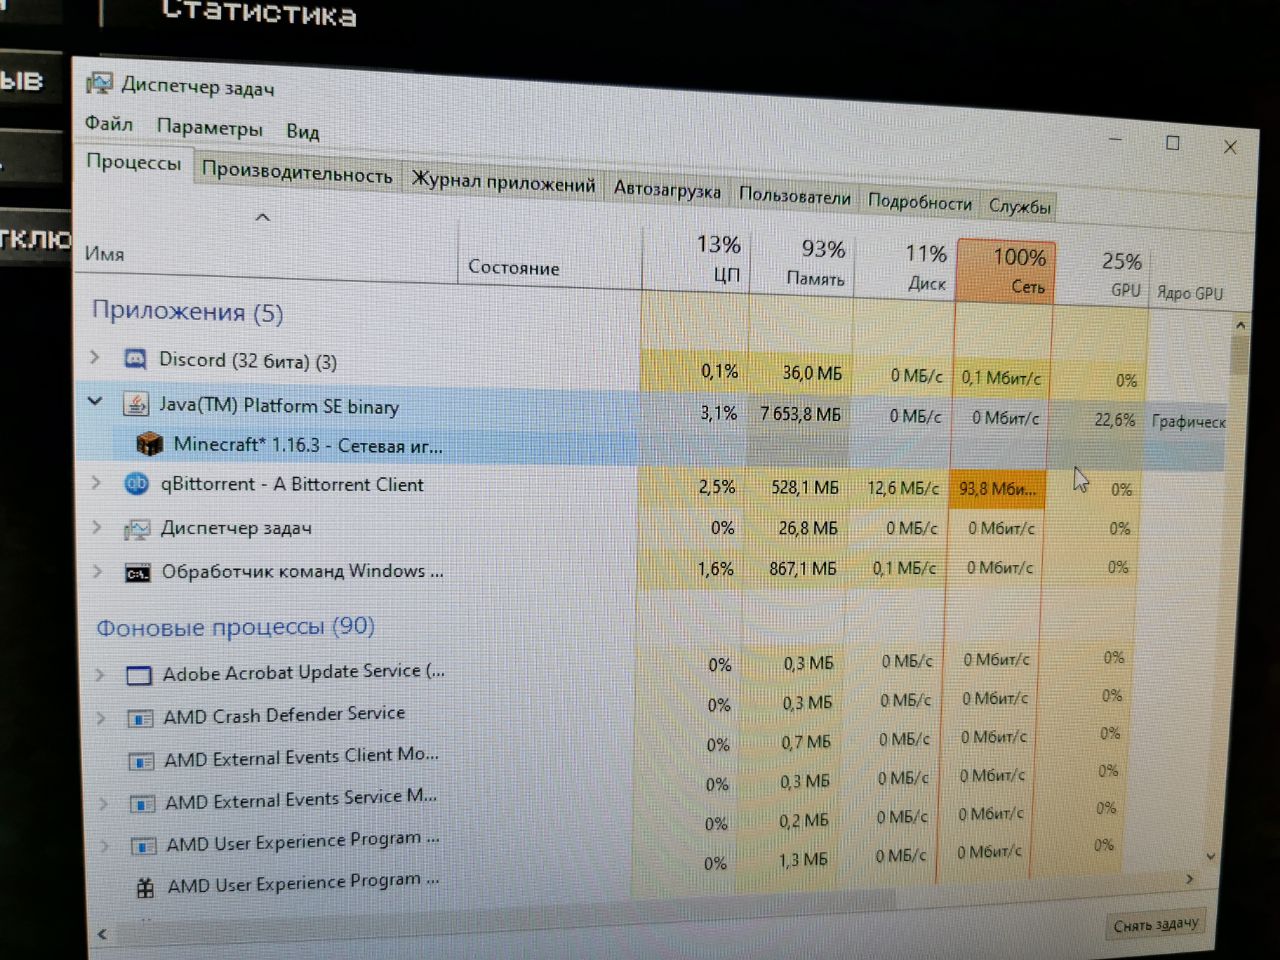Click the Обработчик команд Windows icon
Image resolution: width=1280 pixels, height=960 pixels.
pyautogui.click(x=137, y=572)
